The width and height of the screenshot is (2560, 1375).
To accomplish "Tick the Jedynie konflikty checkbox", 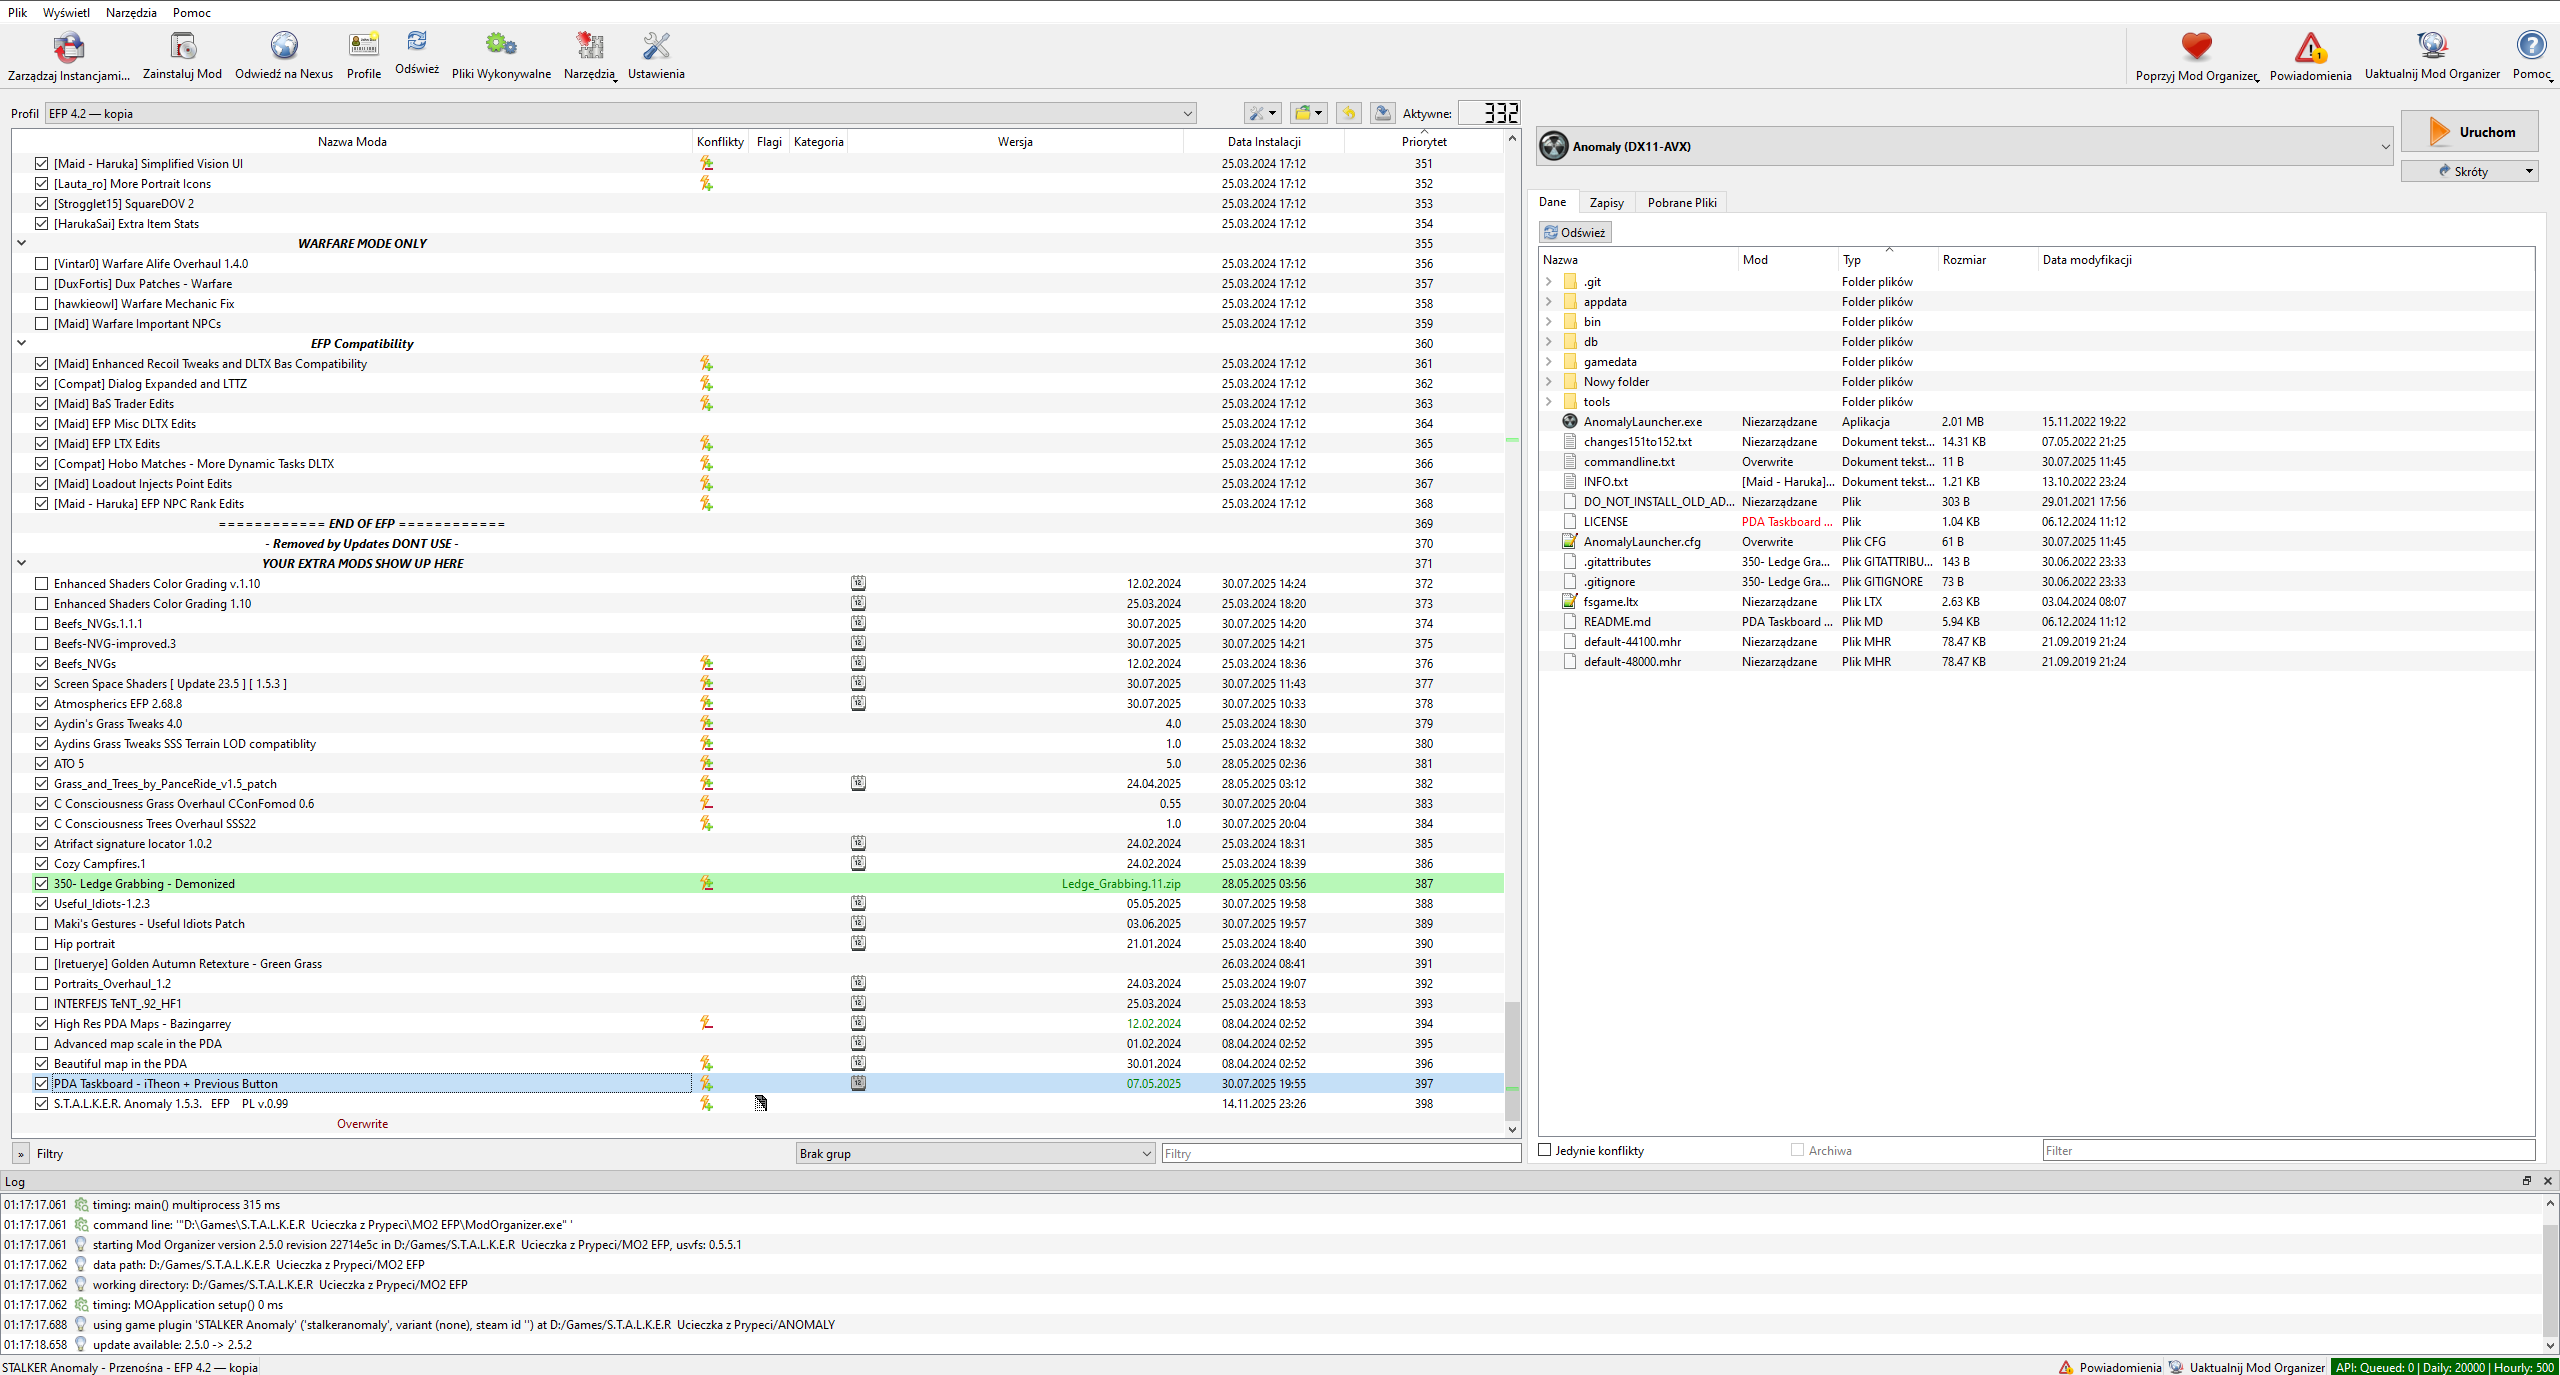I will [x=1545, y=1150].
